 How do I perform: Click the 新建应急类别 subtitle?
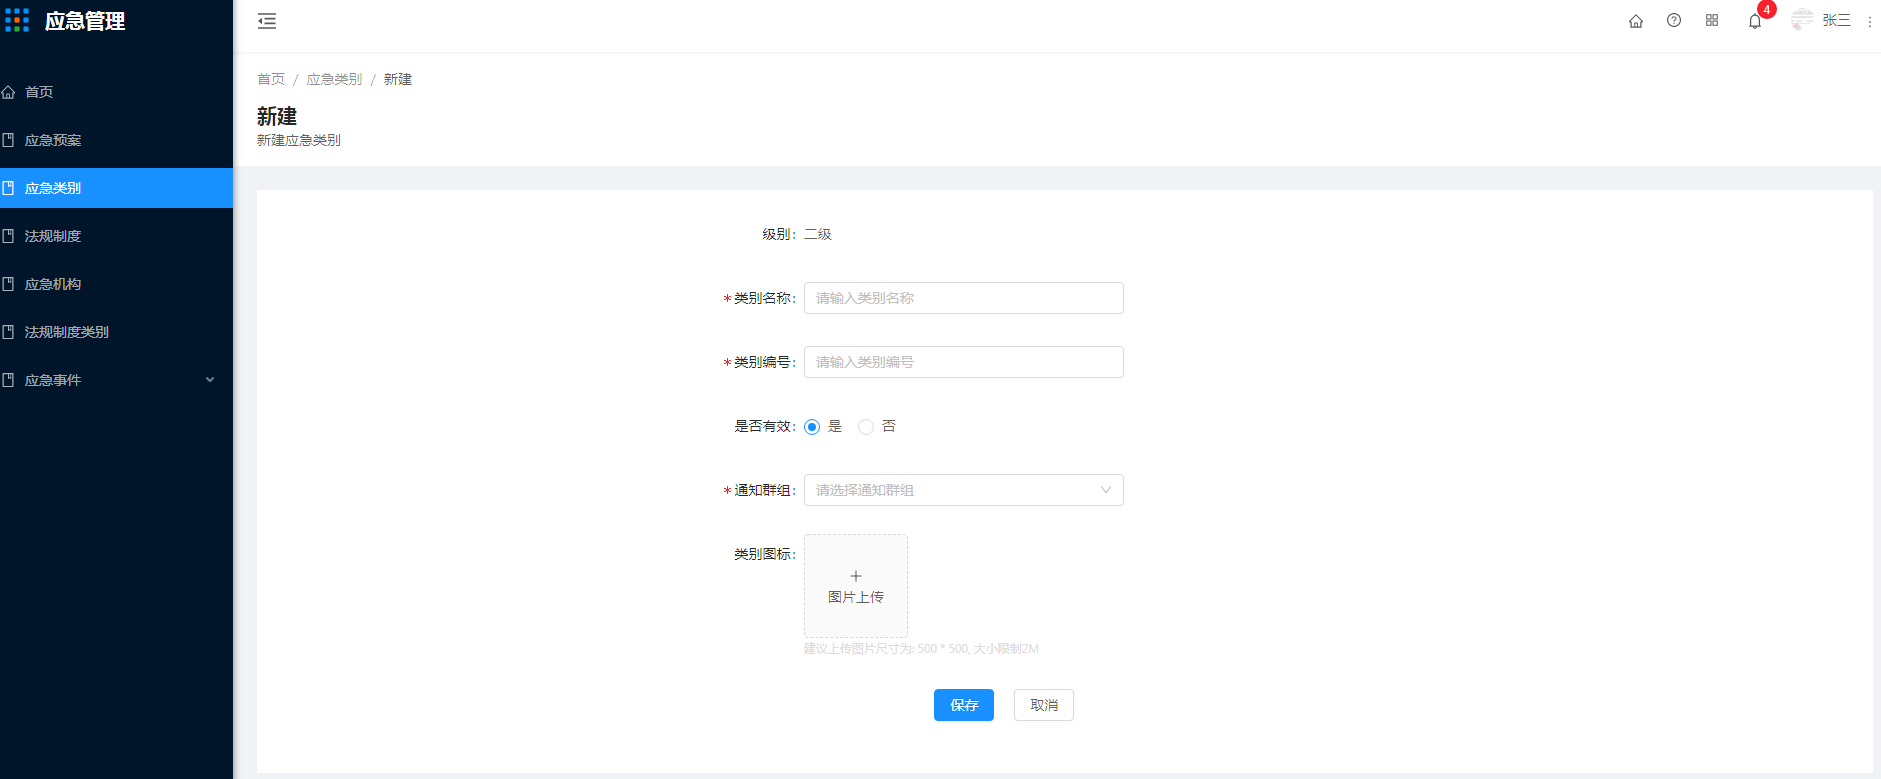click(x=299, y=140)
